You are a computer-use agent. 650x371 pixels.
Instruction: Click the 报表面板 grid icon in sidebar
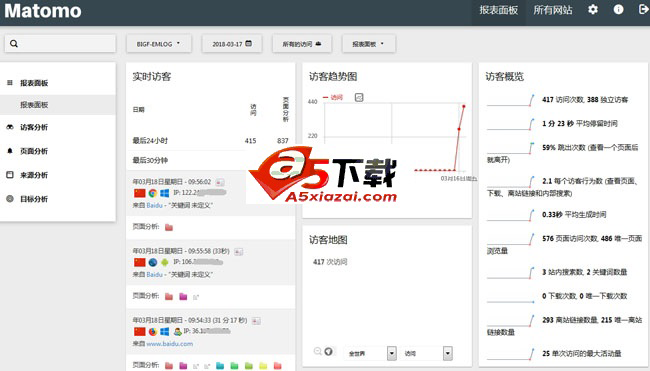click(x=10, y=82)
